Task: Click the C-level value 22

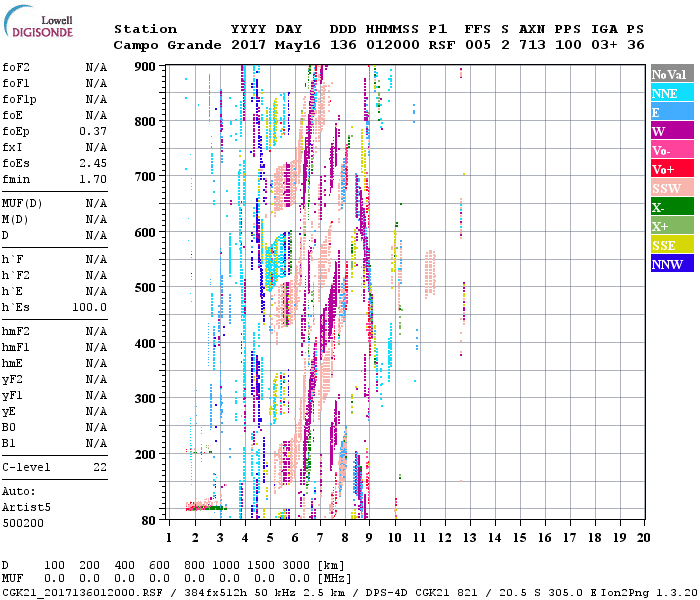Action: tap(100, 467)
